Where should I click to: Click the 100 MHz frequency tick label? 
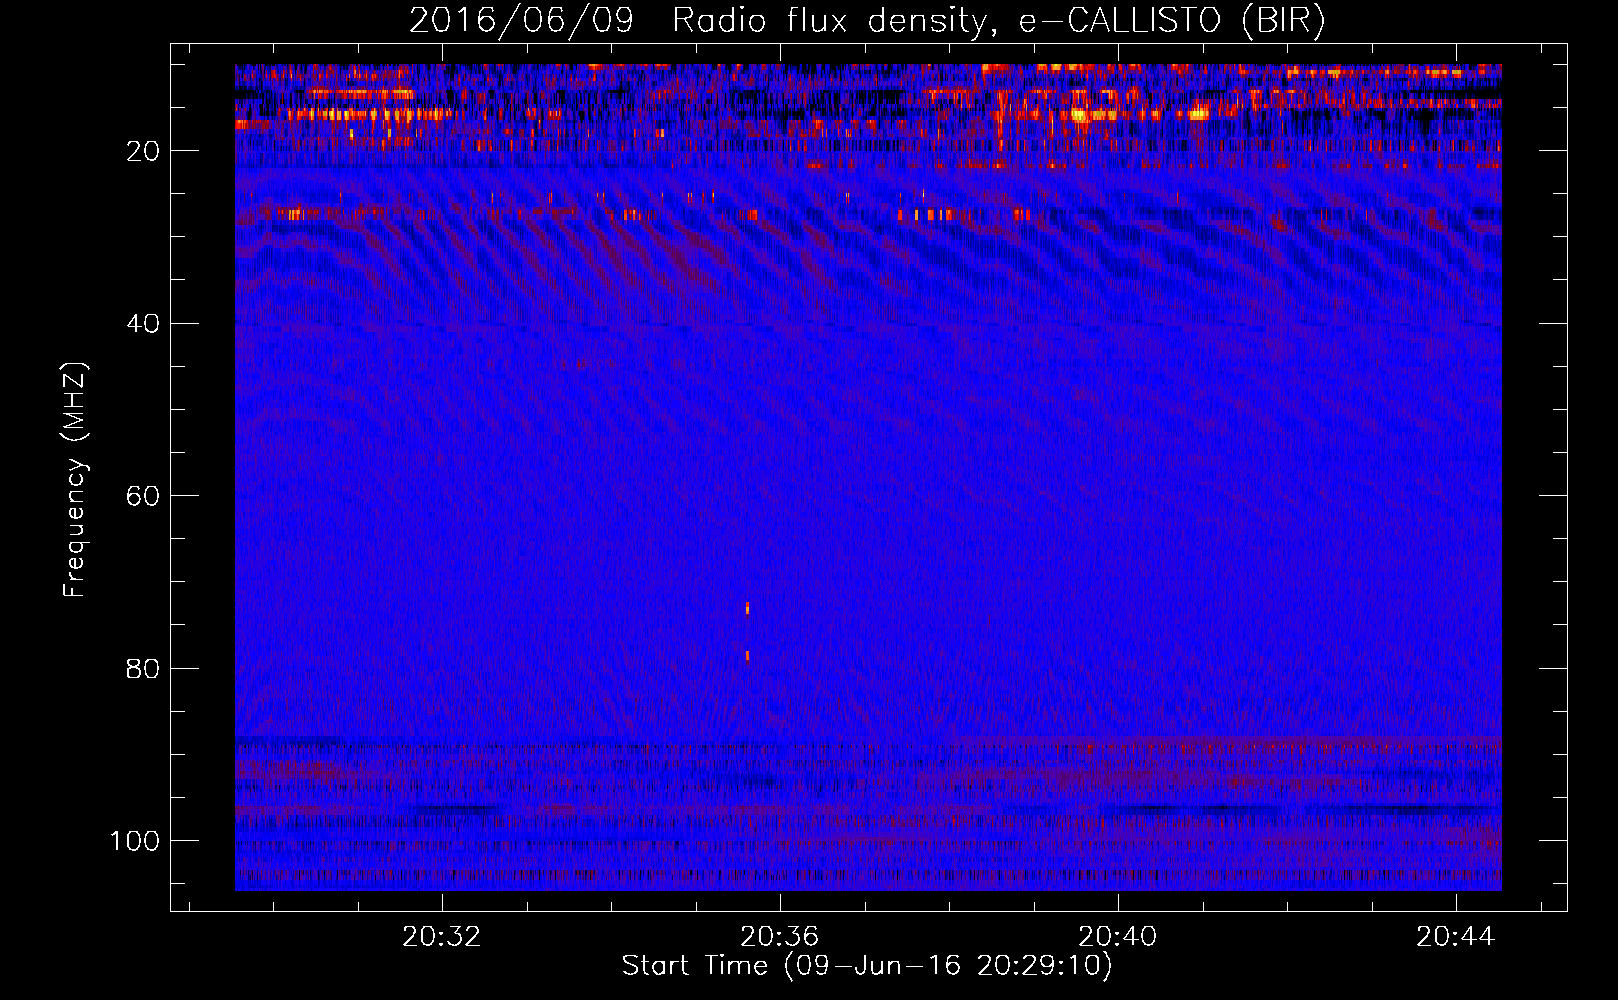click(135, 841)
